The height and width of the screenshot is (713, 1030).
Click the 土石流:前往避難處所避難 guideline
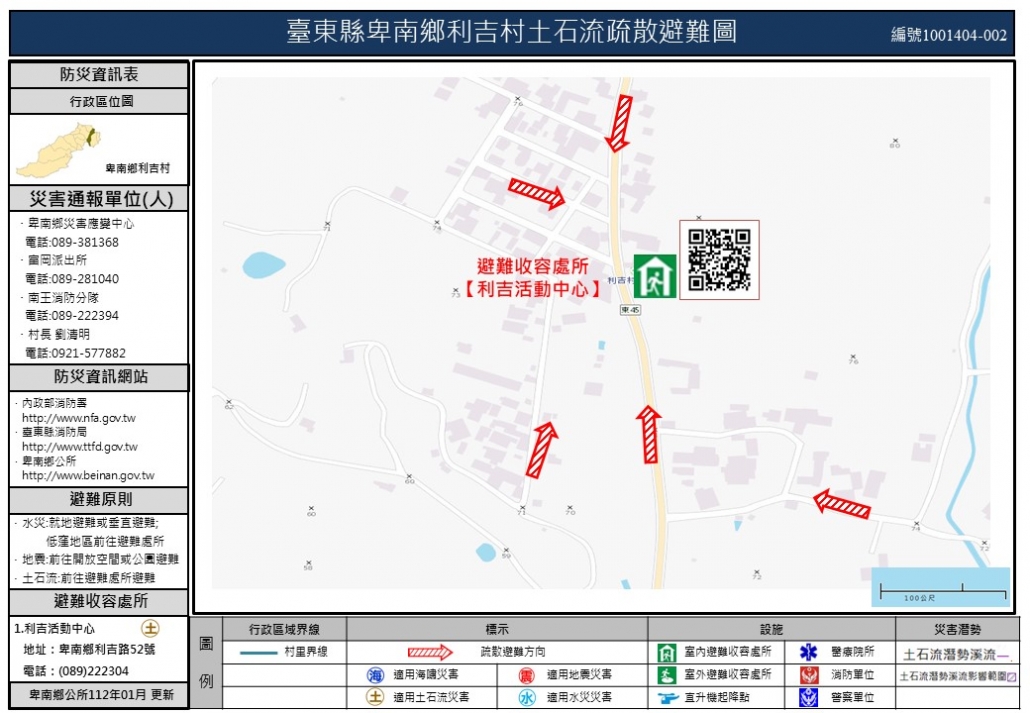coord(89,578)
